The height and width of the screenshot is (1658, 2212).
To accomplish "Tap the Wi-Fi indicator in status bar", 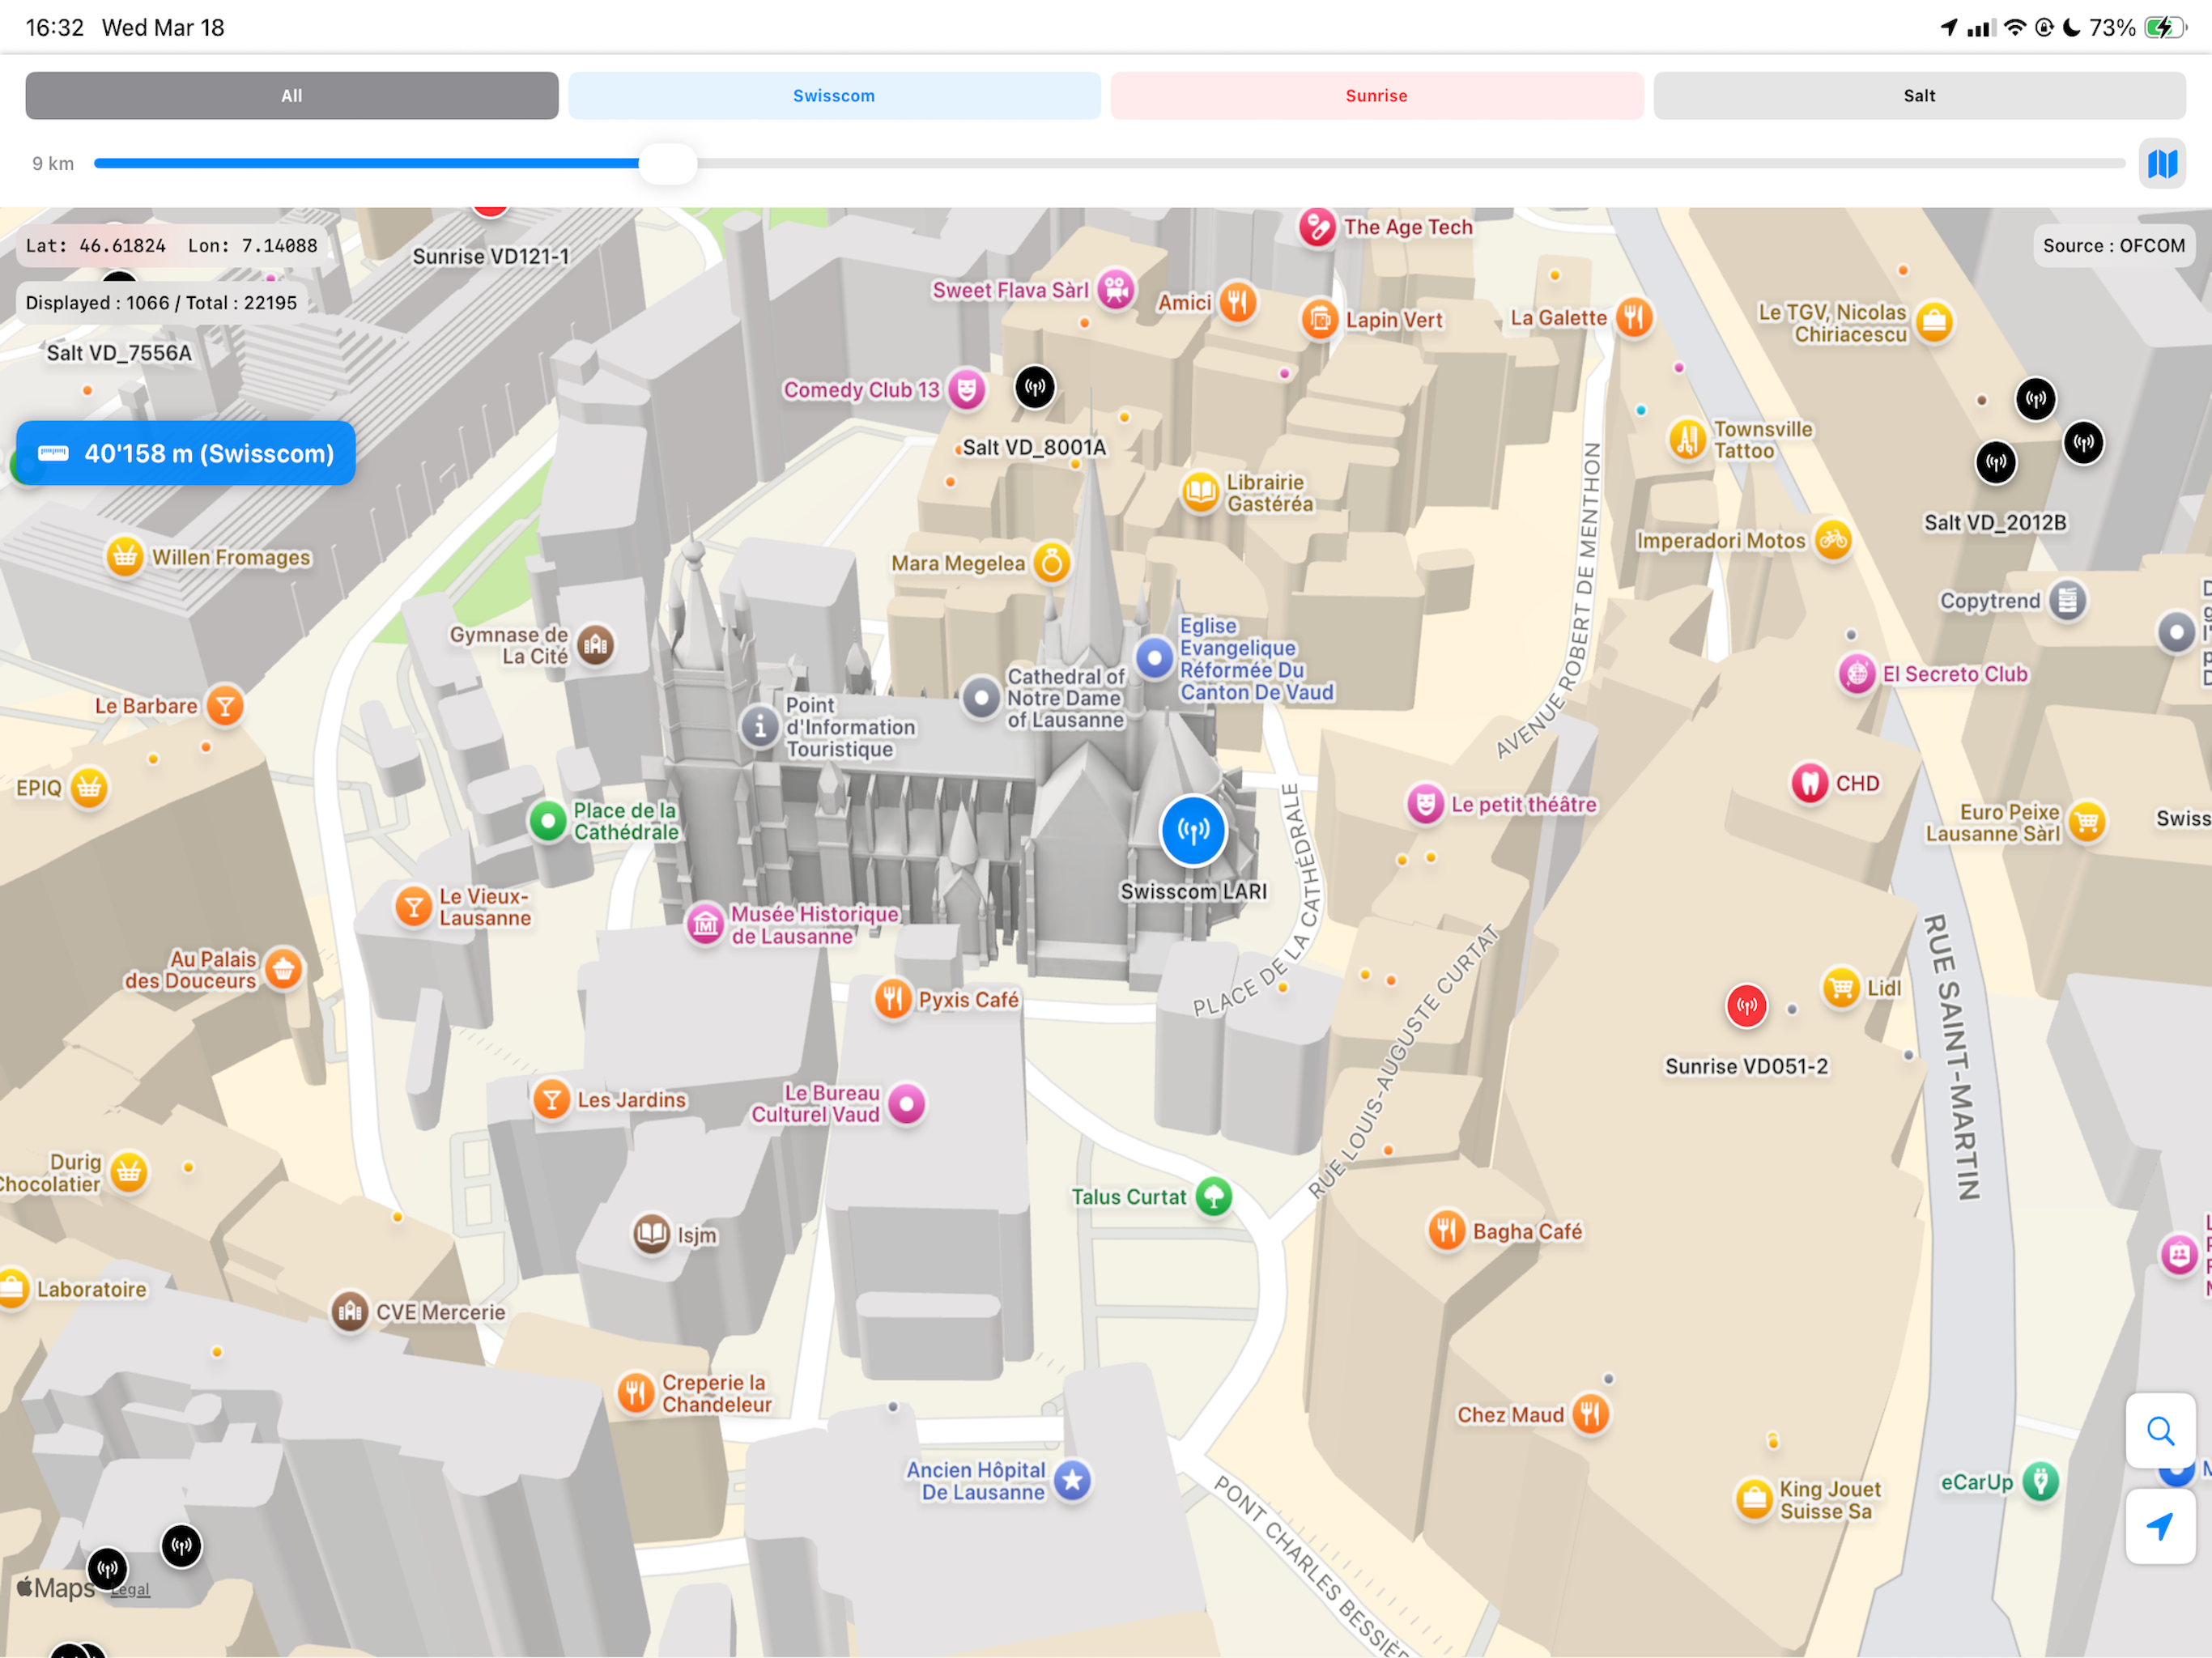I will coord(2015,27).
